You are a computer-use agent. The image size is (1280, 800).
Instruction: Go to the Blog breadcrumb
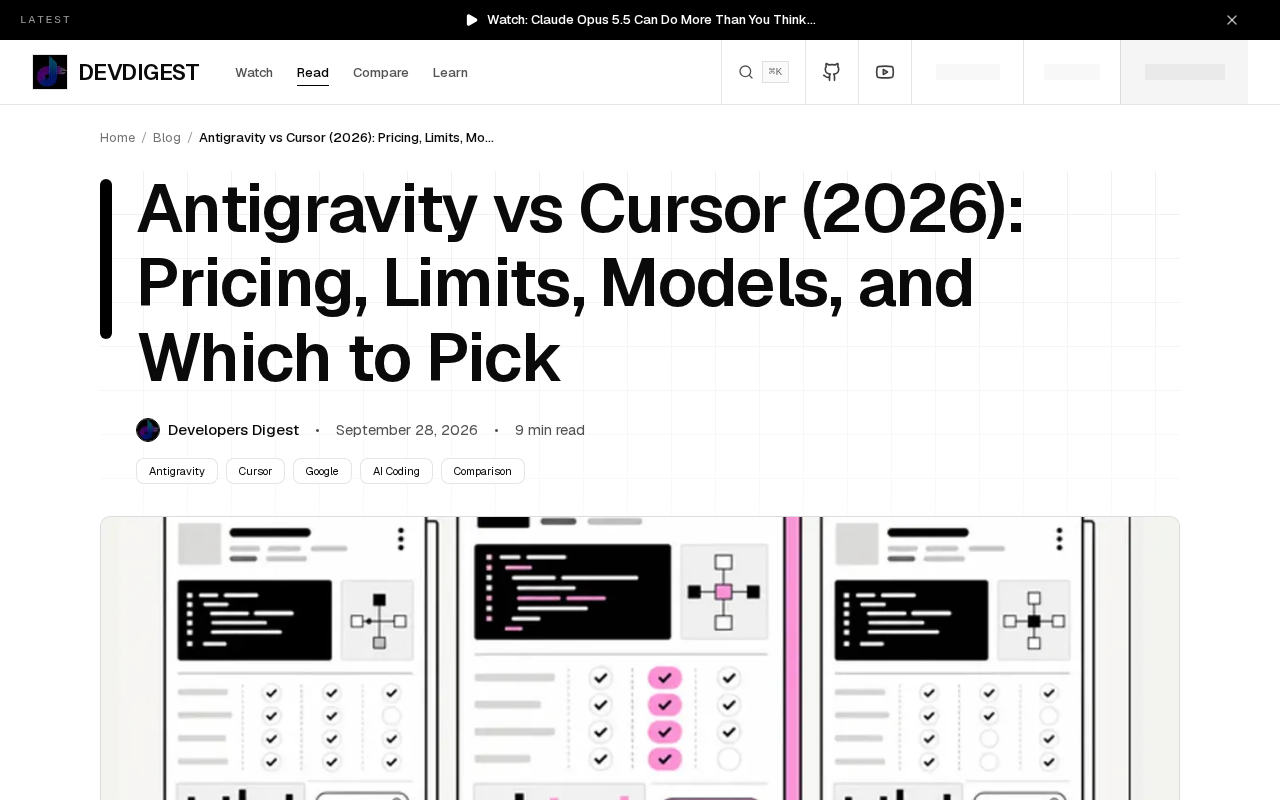coord(167,137)
